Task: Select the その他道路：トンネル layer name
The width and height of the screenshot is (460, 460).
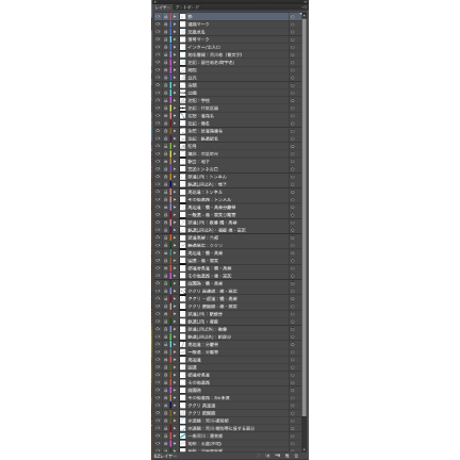Action: [209, 200]
